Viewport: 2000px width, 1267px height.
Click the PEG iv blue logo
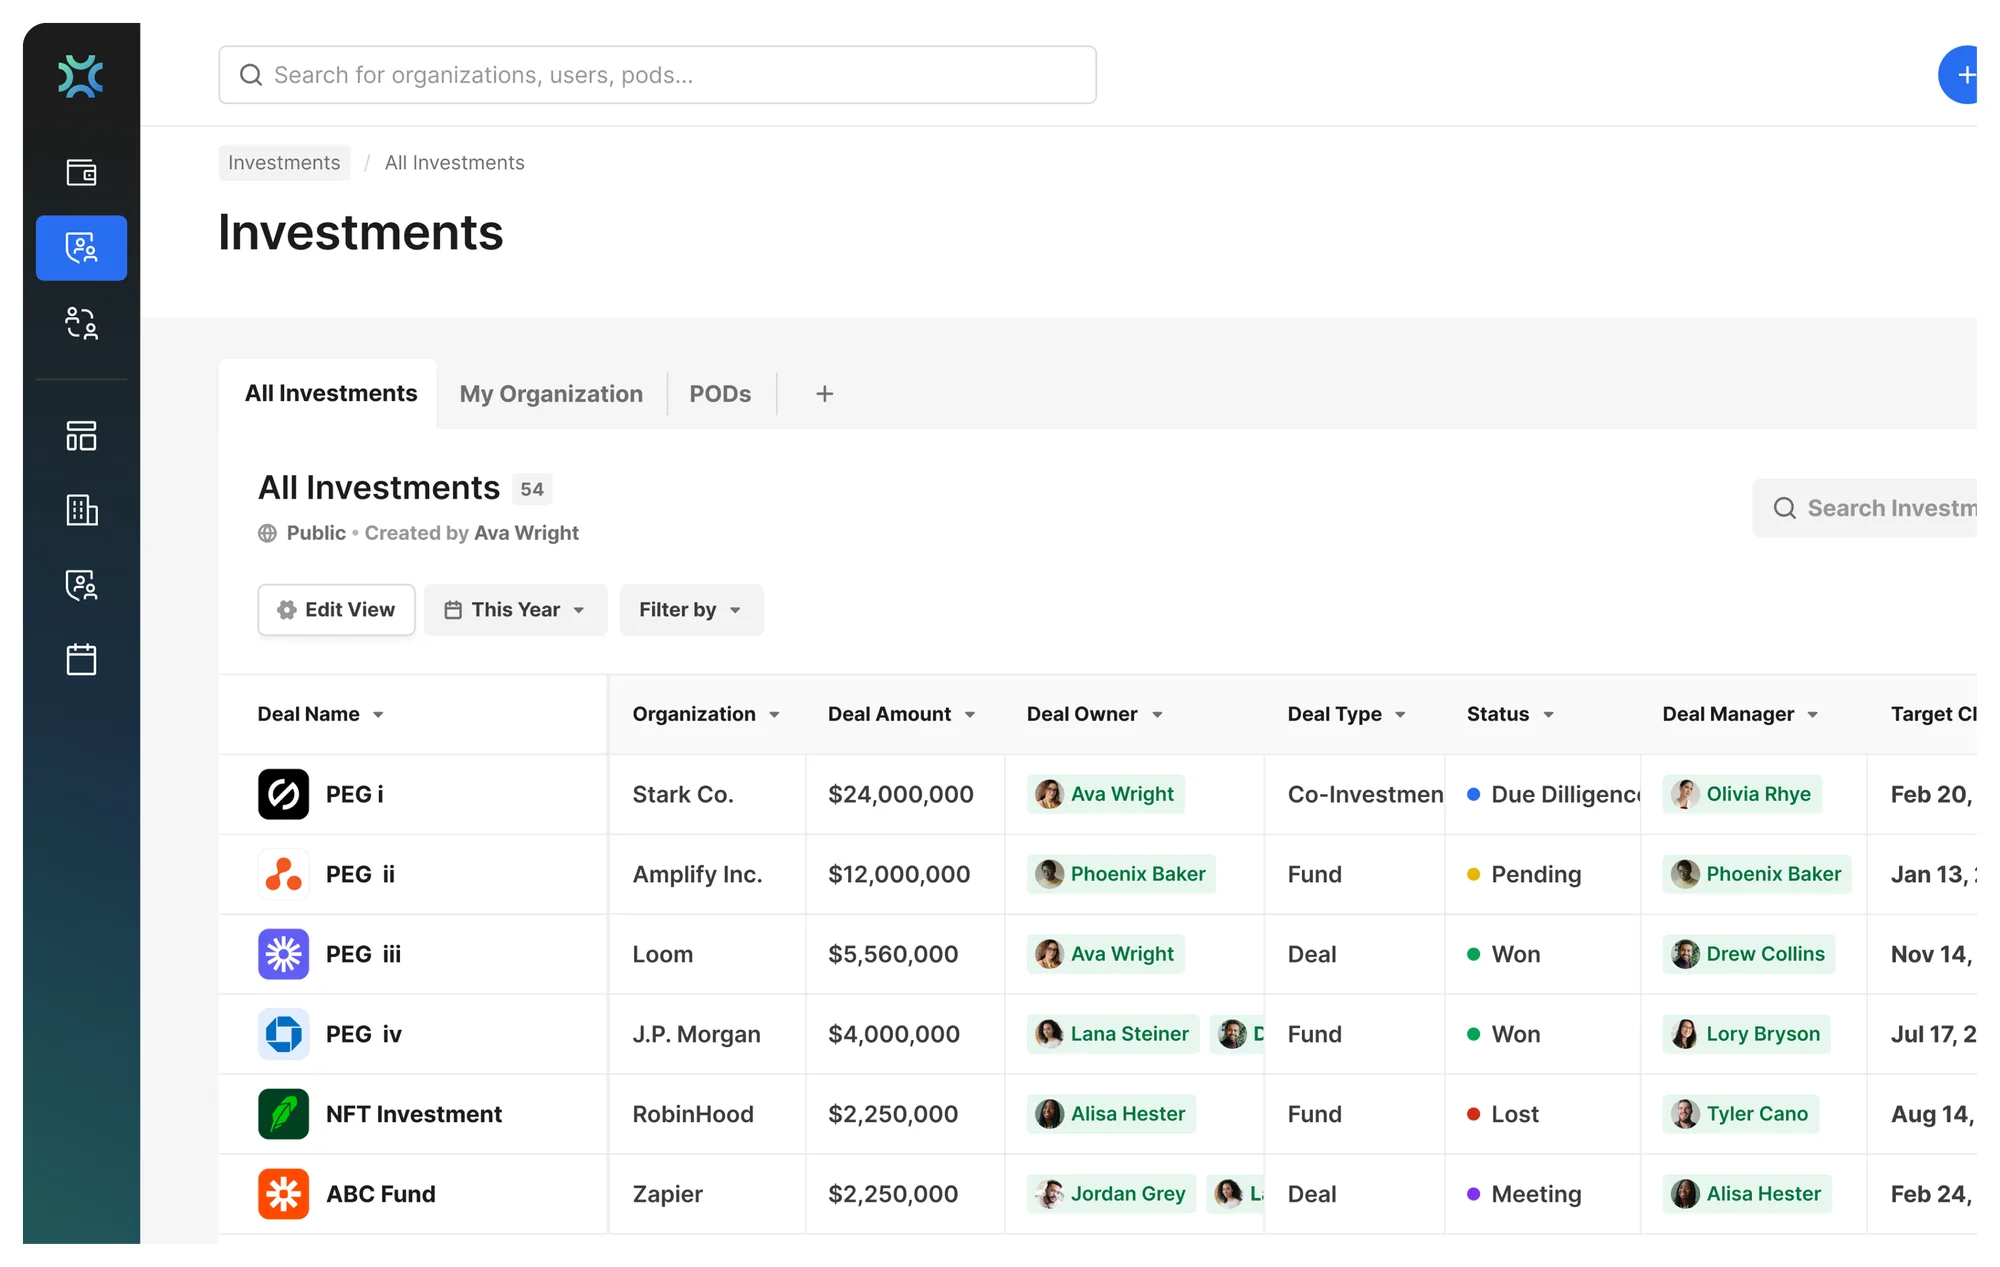click(283, 1034)
